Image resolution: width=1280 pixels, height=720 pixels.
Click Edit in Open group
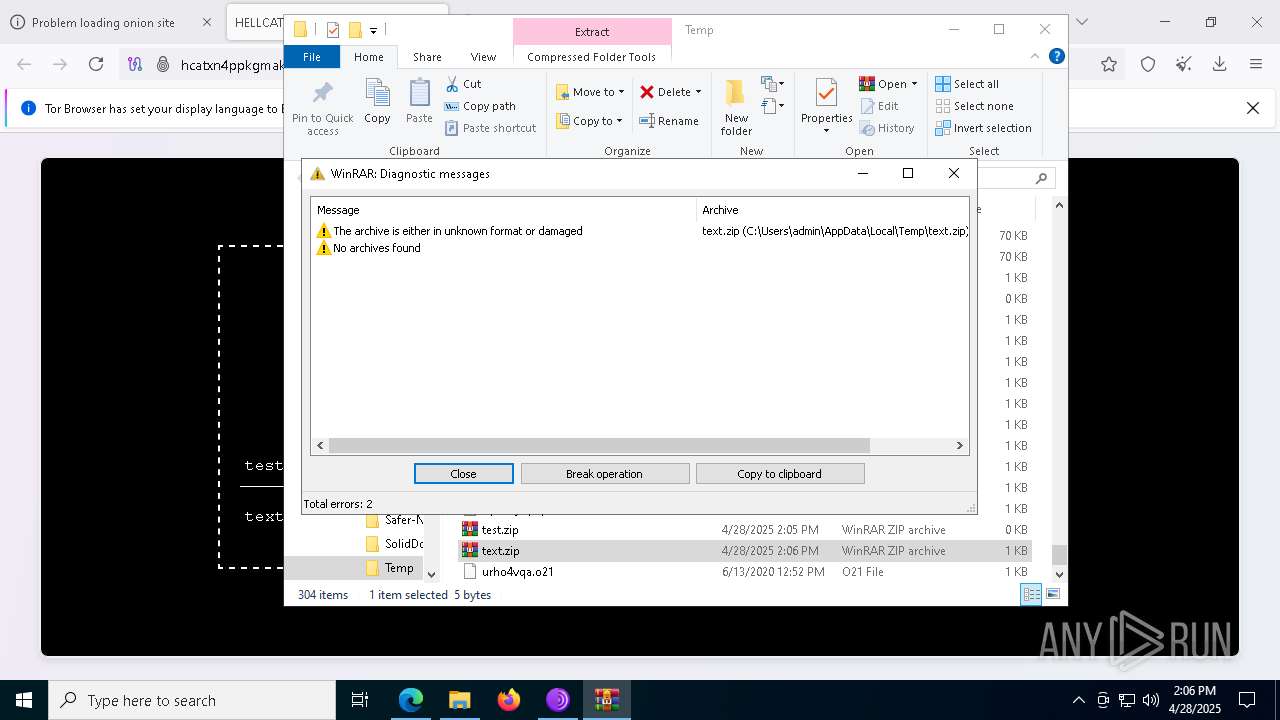(878, 106)
